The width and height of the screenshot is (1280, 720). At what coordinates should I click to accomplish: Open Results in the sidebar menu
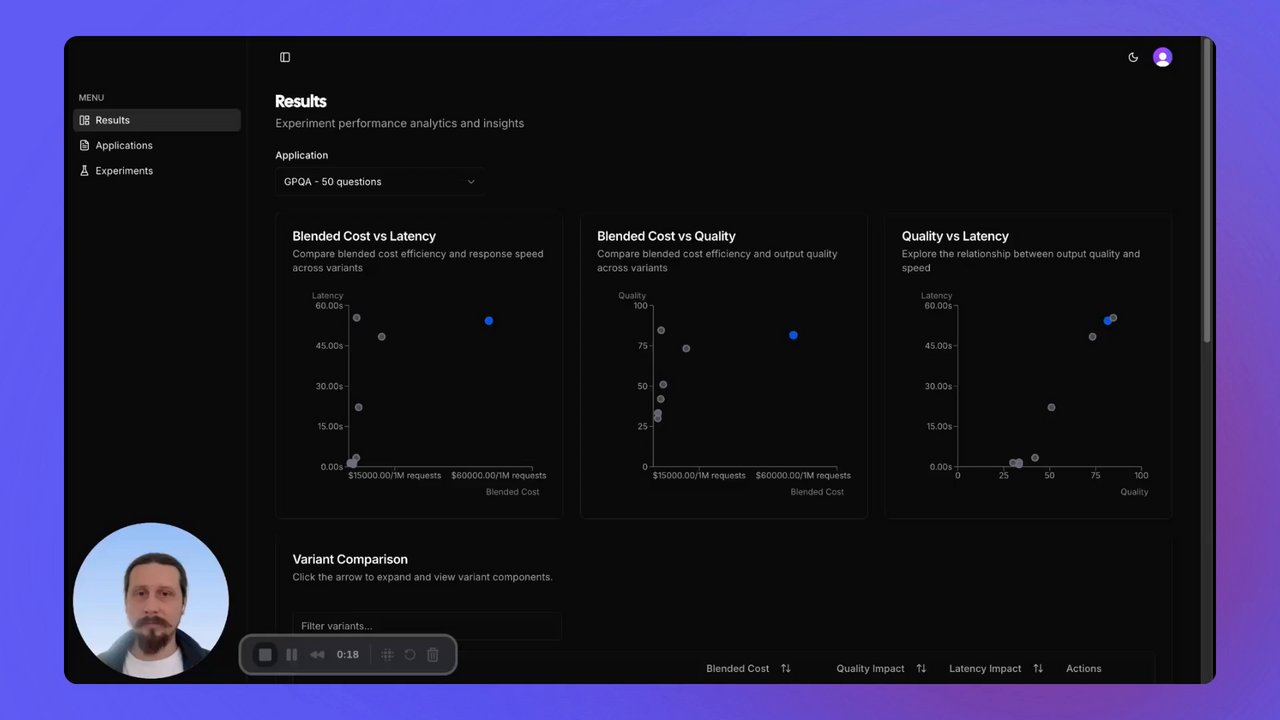click(x=157, y=120)
